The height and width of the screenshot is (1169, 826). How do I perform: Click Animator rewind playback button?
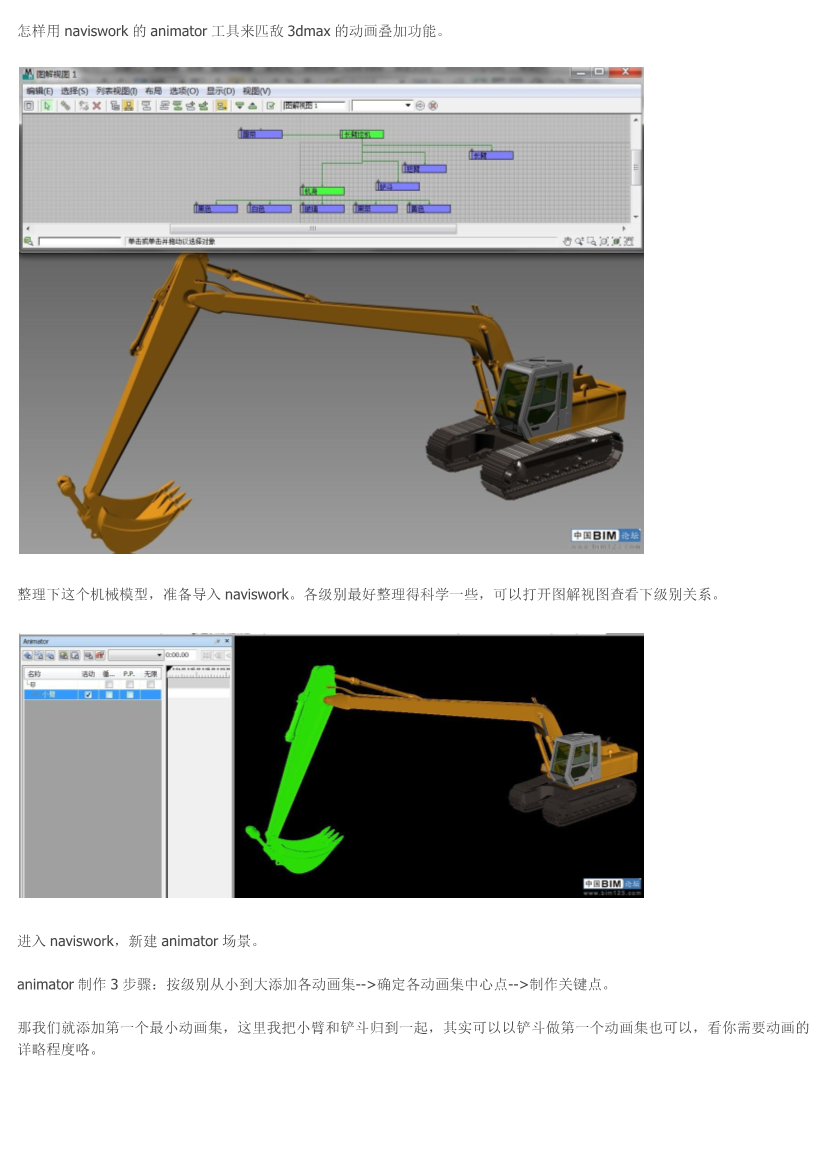tap(206, 655)
